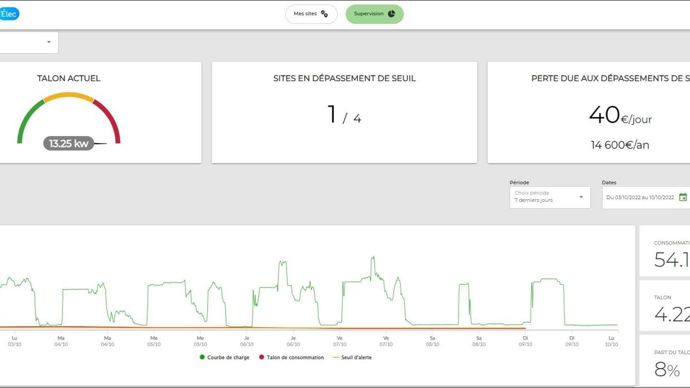Open the Période dropdown showing 7 derniers jours
The height and width of the screenshot is (388, 690).
coord(550,197)
